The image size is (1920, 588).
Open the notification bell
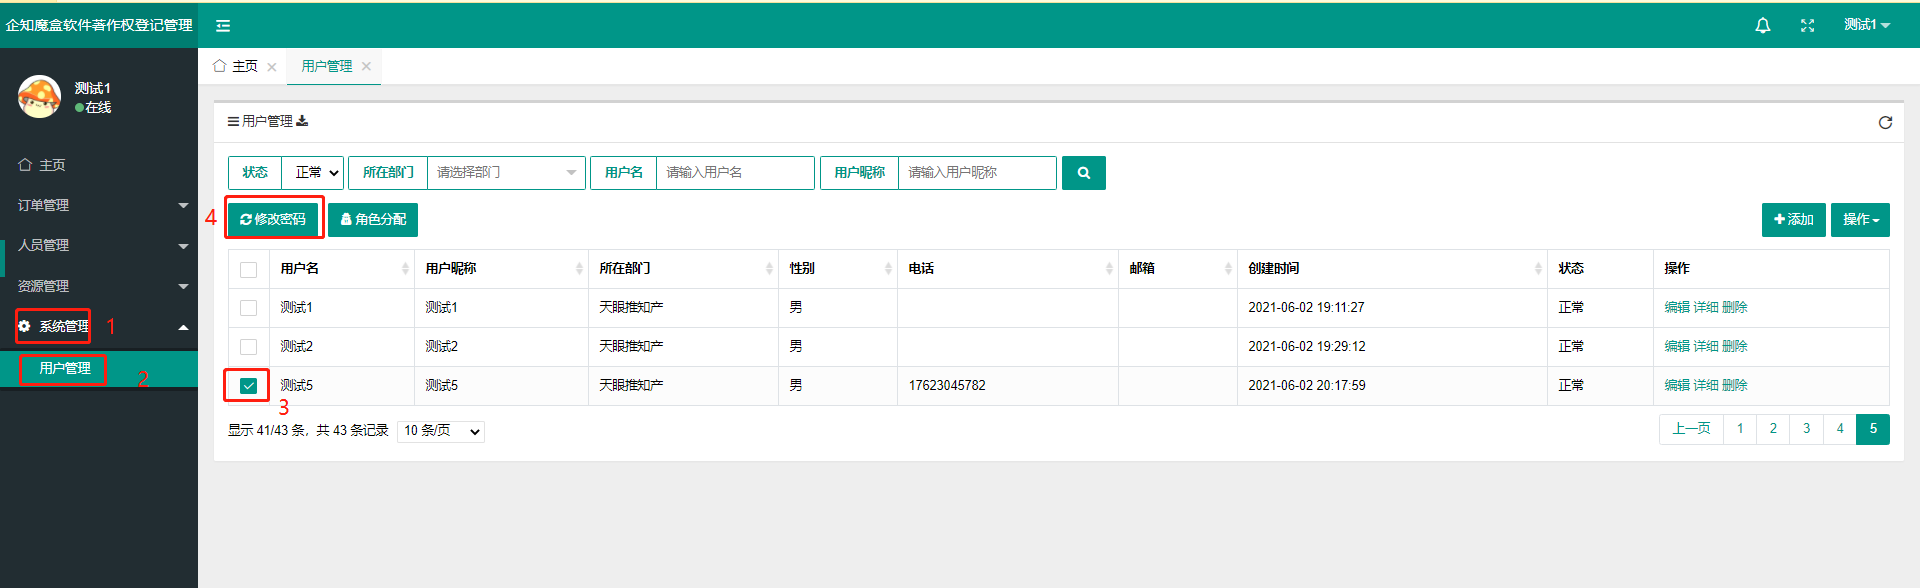pos(1762,26)
